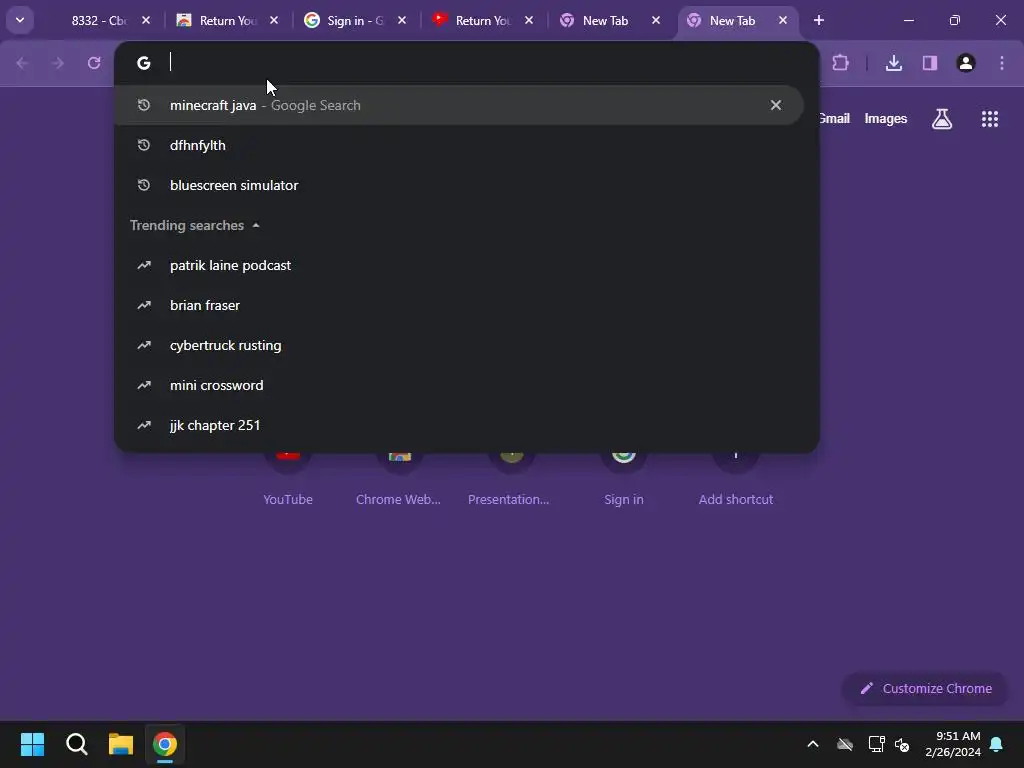Image resolution: width=1024 pixels, height=768 pixels.
Task: Switch to the Sign in - G tab
Action: click(x=355, y=20)
